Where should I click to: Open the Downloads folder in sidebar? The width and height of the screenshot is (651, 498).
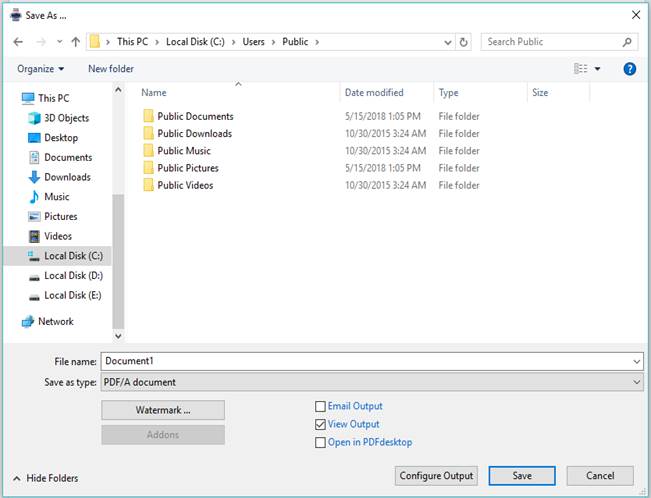(67, 177)
